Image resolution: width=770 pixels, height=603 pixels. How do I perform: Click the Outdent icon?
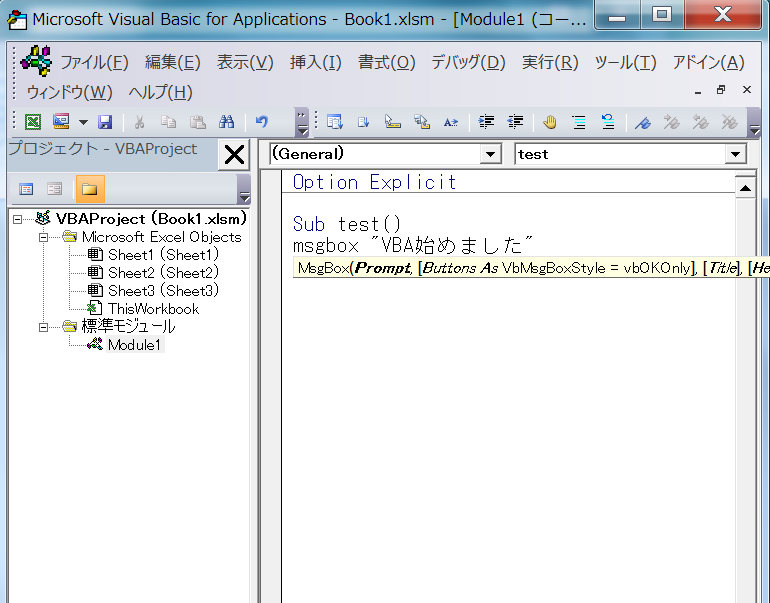coord(515,122)
